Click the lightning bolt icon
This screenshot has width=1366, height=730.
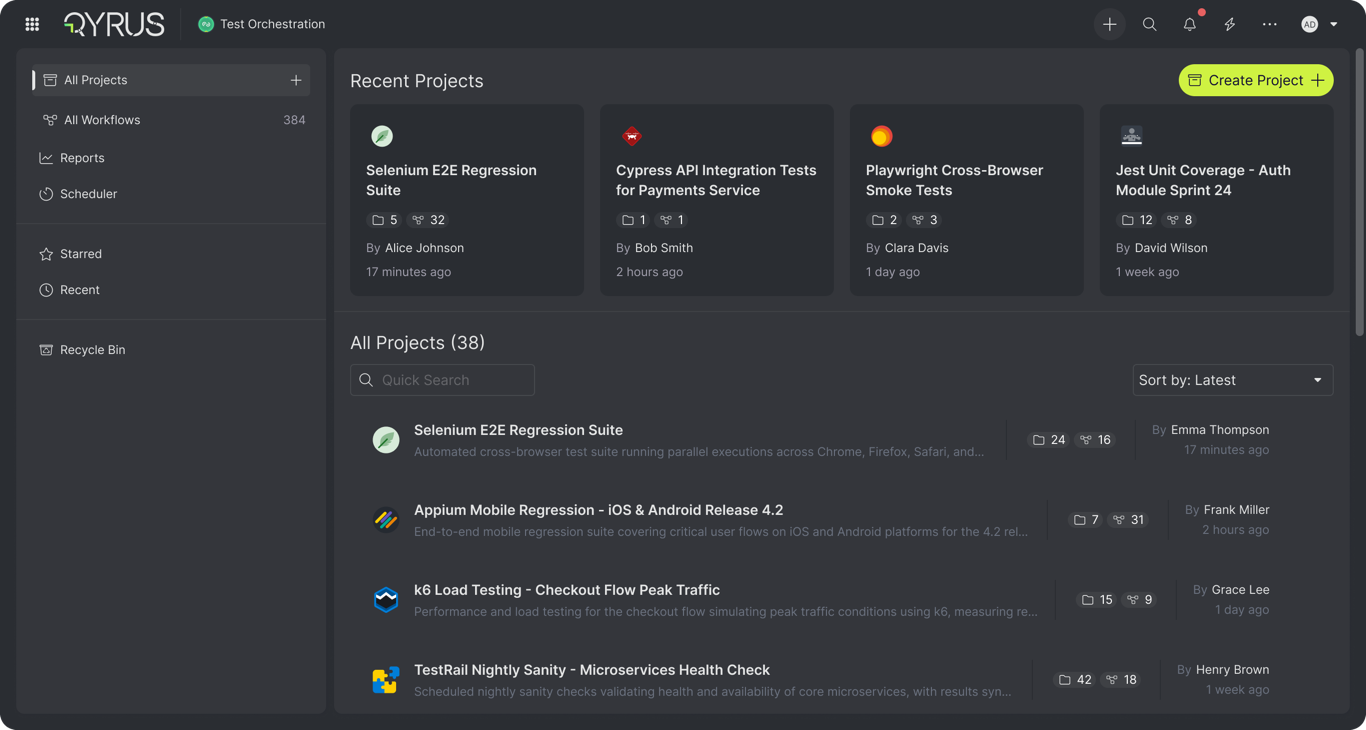click(x=1230, y=24)
